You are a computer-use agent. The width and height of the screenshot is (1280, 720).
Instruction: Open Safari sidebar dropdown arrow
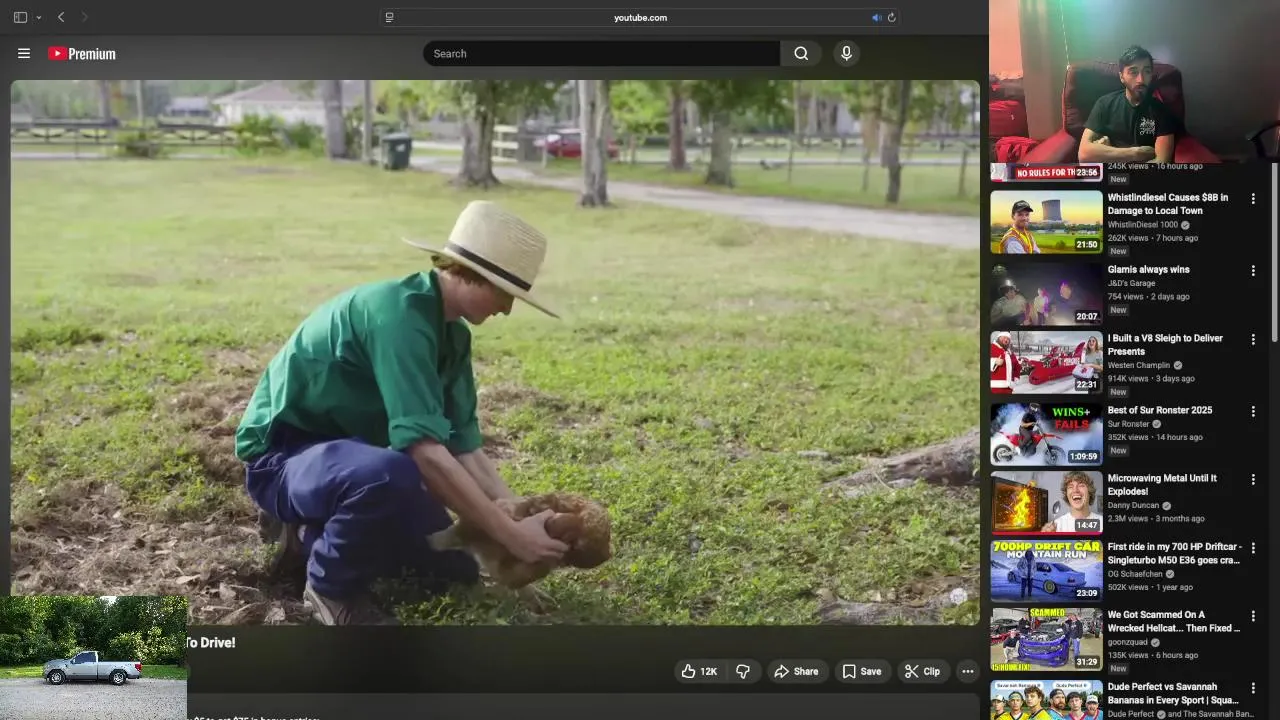[39, 17]
